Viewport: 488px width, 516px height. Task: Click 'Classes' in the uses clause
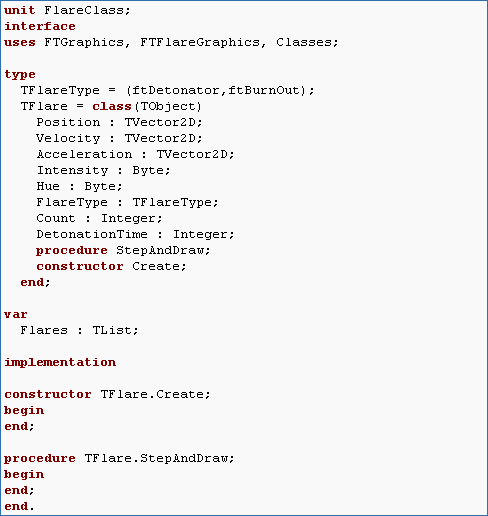[x=304, y=42]
